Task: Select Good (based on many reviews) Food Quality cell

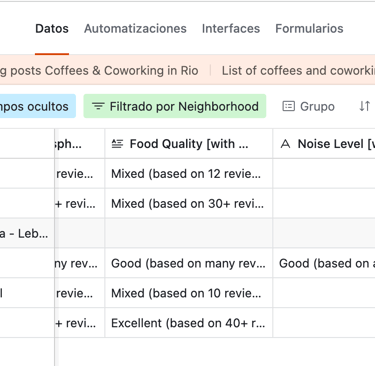Action: coord(189,263)
